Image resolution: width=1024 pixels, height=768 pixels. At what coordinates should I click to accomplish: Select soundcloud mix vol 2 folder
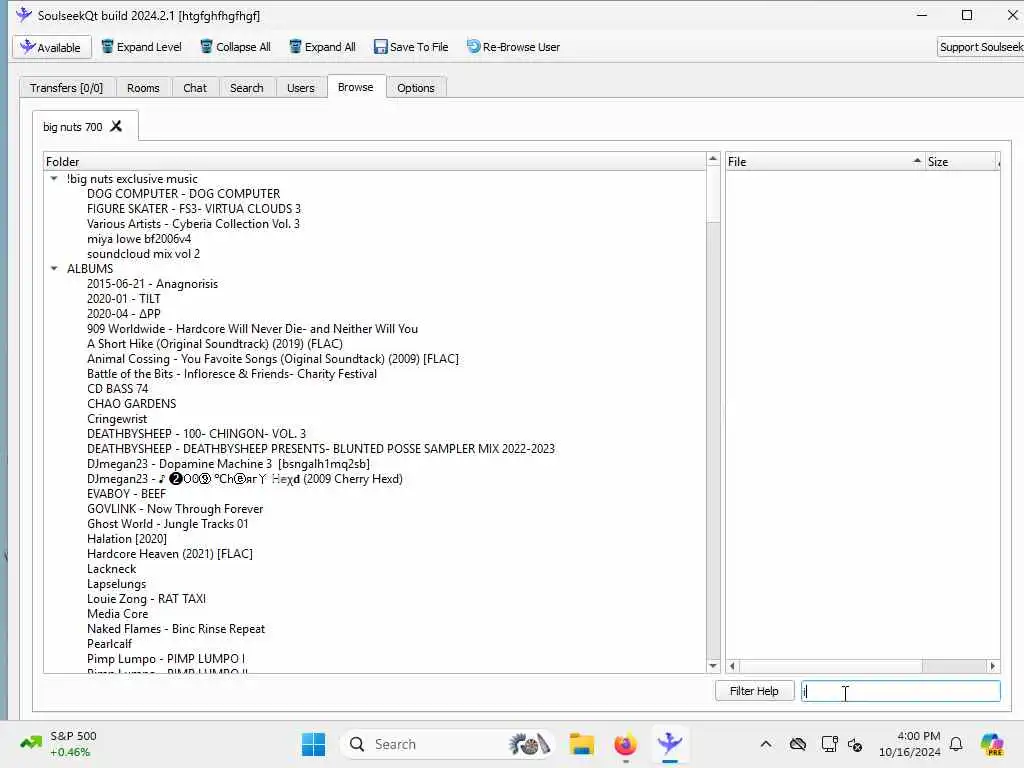pyautogui.click(x=144, y=253)
